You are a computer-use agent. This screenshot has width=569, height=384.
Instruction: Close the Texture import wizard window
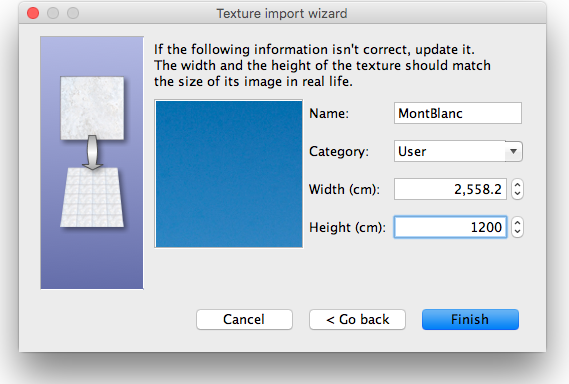coord(33,13)
